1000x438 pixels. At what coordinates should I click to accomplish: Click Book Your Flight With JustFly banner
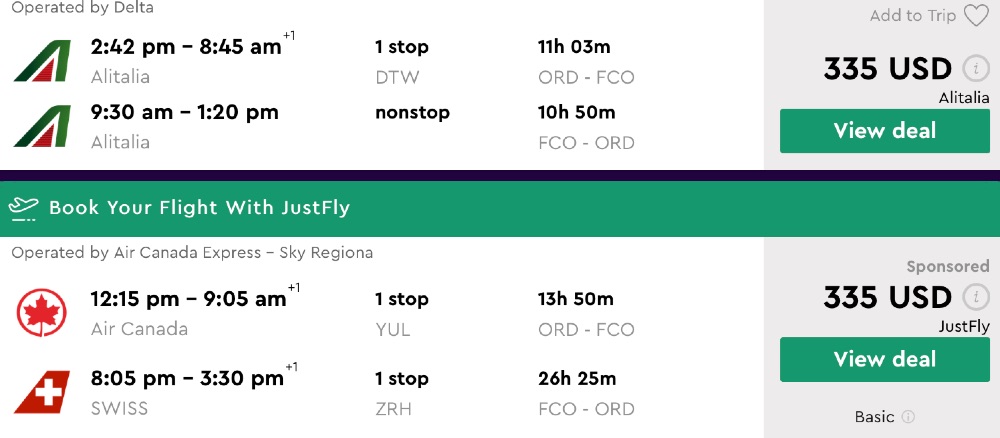point(200,208)
